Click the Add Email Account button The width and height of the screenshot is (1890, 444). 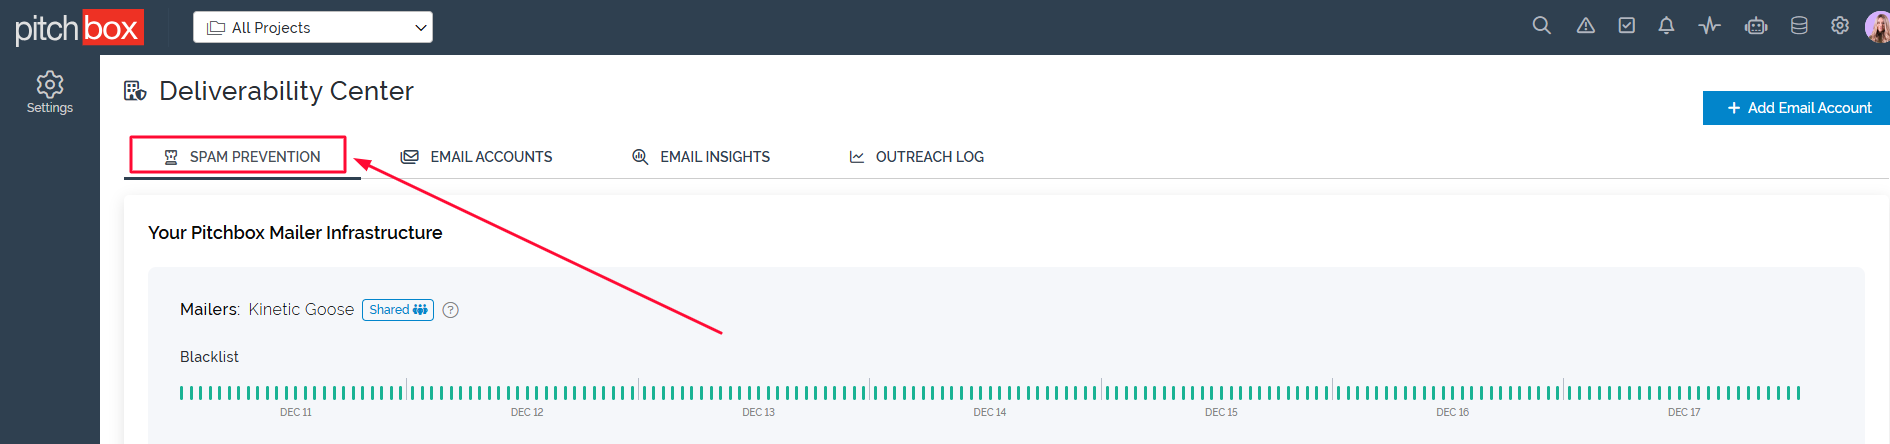click(1797, 108)
